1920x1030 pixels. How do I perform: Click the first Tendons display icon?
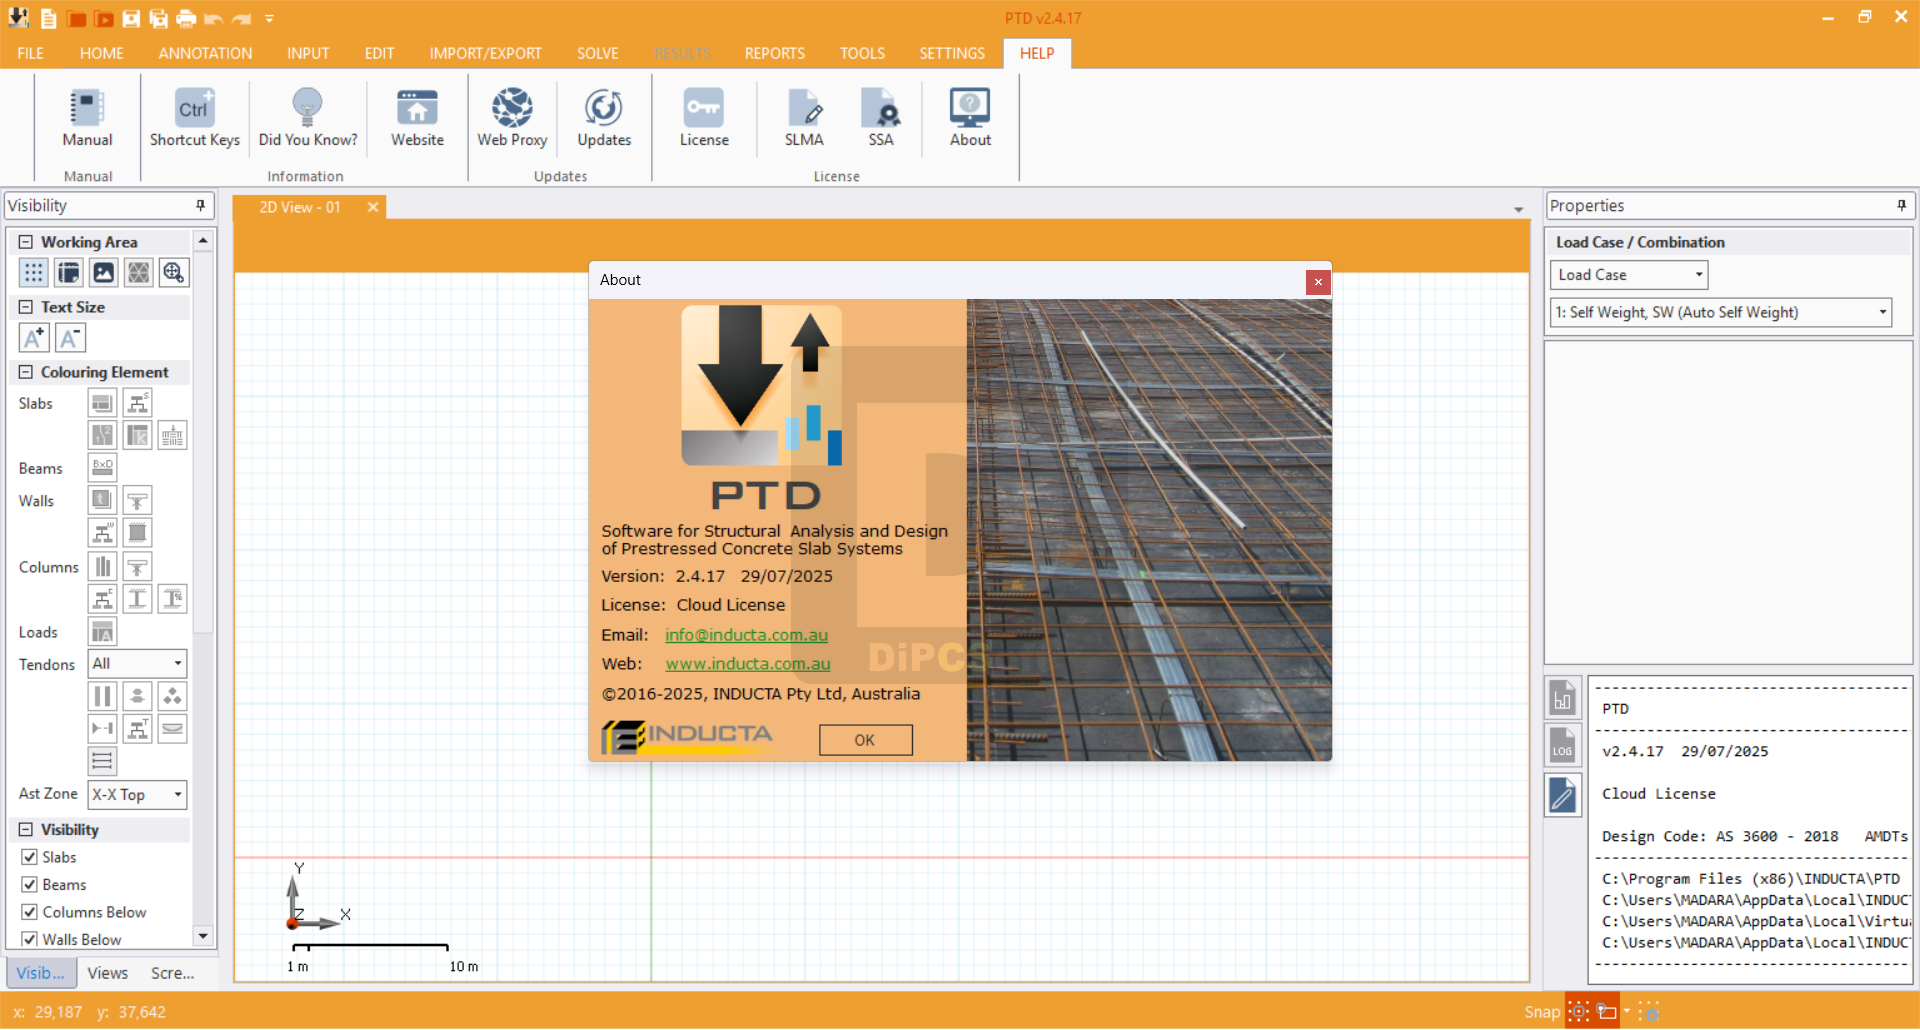[x=102, y=696]
